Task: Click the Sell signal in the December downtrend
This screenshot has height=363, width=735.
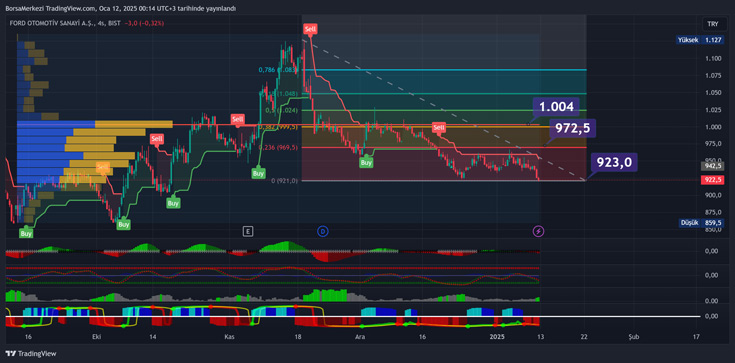Action: (439, 127)
